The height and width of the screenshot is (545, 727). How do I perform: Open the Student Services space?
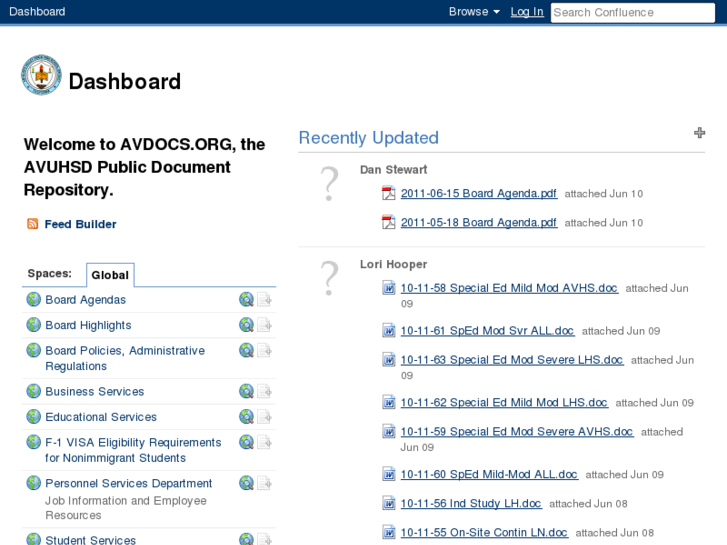click(x=90, y=539)
